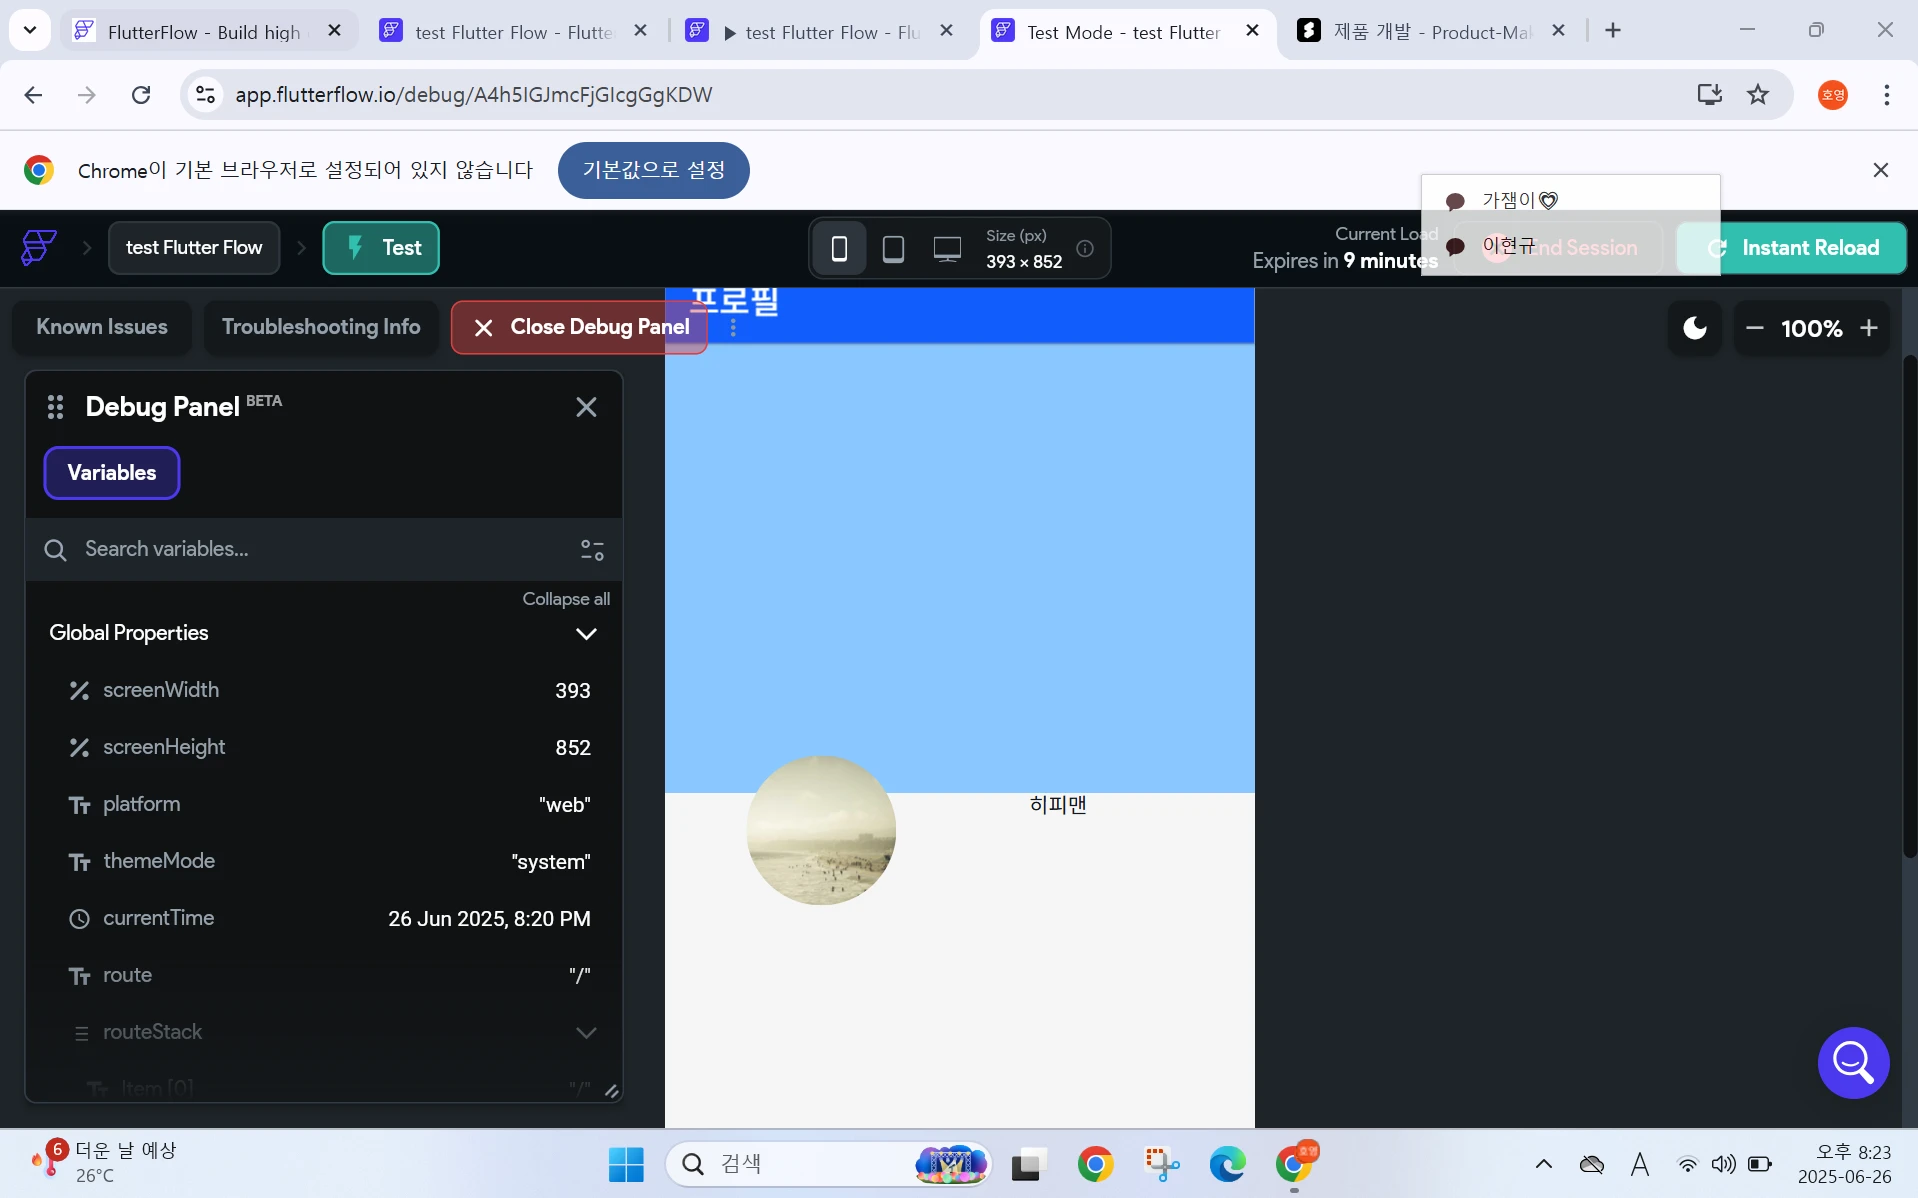This screenshot has width=1918, height=1198.
Task: Open the purple search help bubble
Action: tap(1853, 1063)
